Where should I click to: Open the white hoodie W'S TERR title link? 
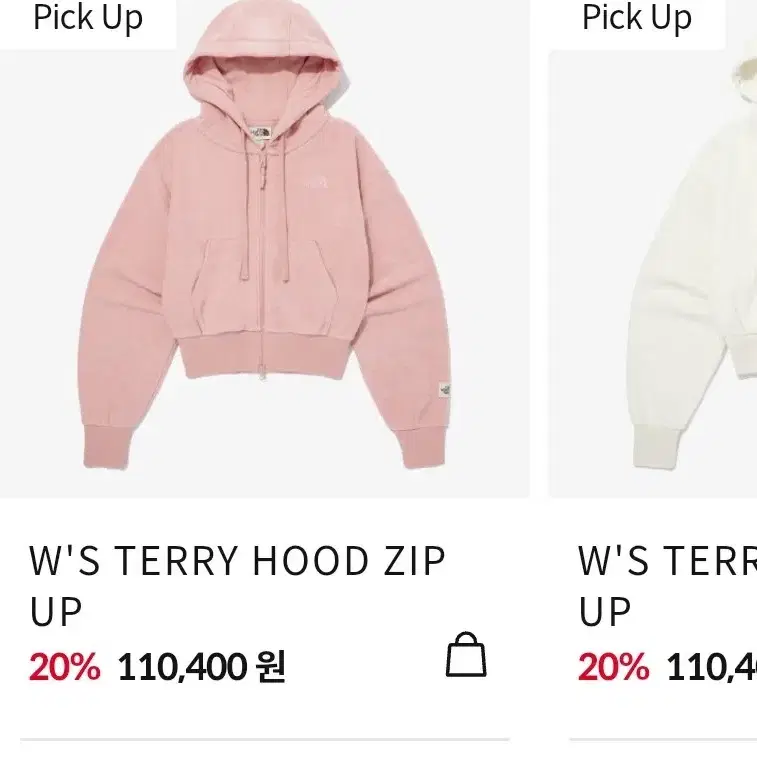point(667,586)
